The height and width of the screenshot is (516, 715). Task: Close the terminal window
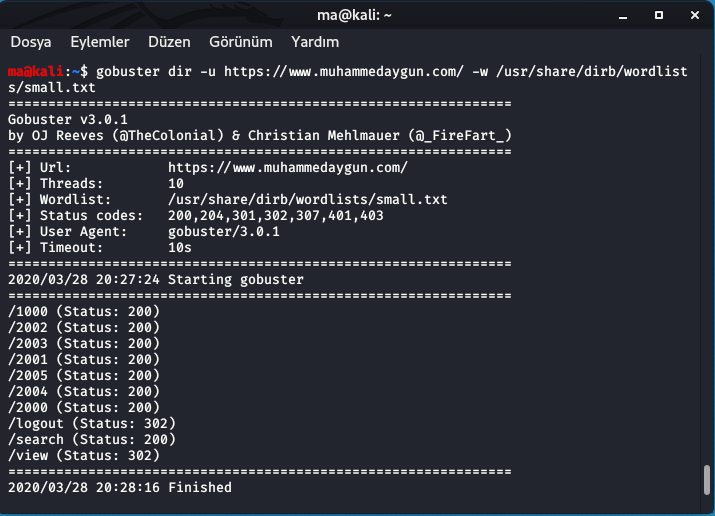coord(695,15)
